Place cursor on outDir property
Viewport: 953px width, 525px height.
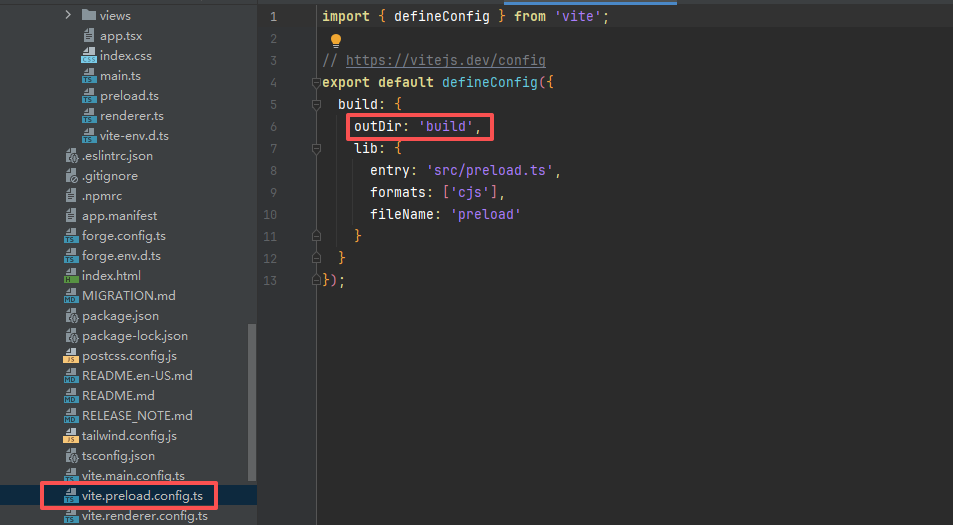pyautogui.click(x=378, y=126)
